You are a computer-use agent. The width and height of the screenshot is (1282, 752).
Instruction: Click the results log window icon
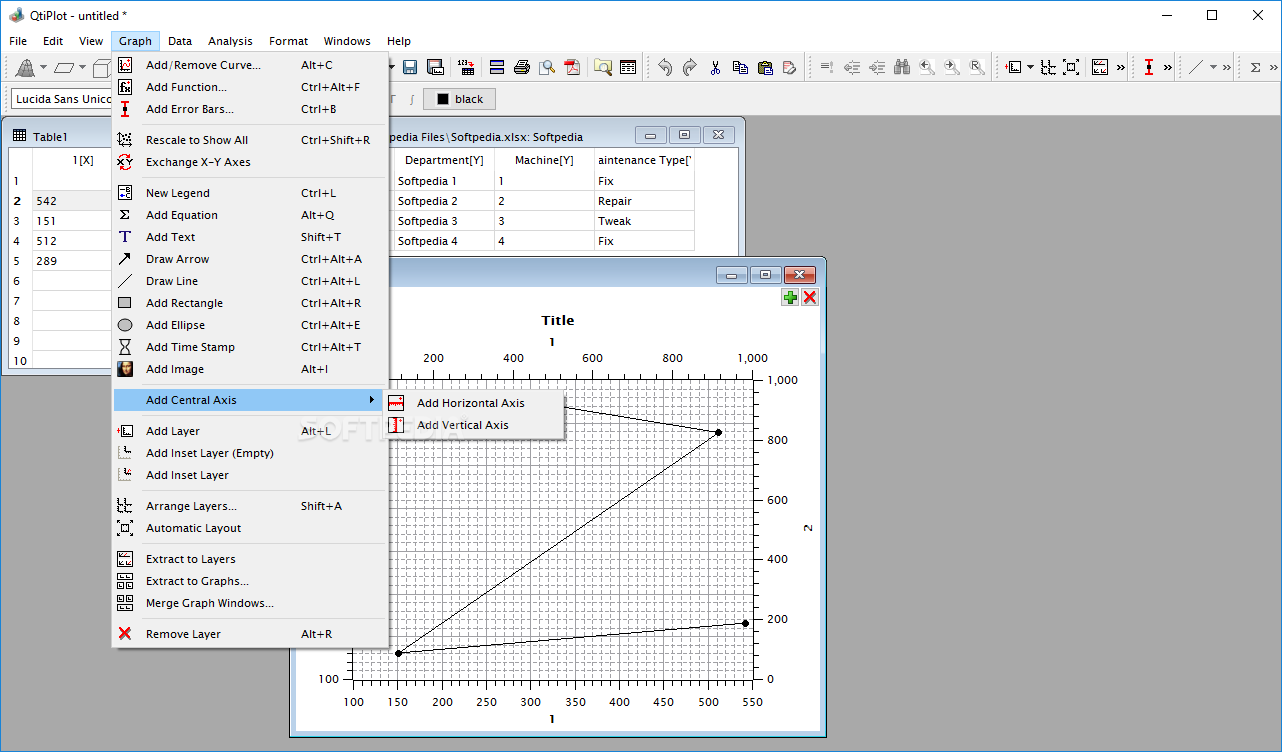pyautogui.click(x=628, y=67)
